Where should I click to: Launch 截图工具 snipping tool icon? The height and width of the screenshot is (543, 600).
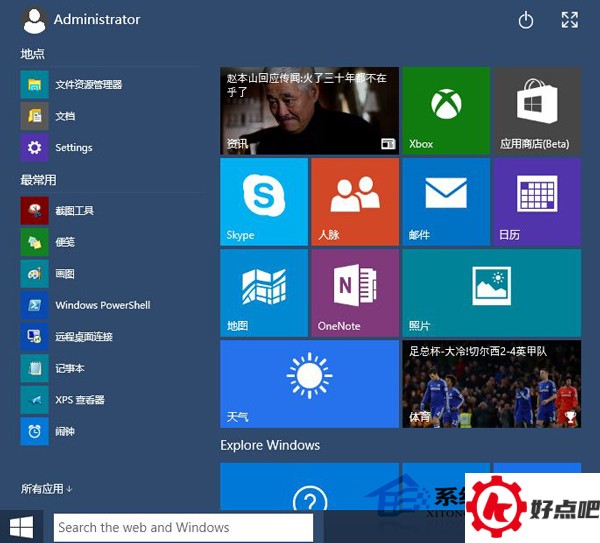(34, 210)
